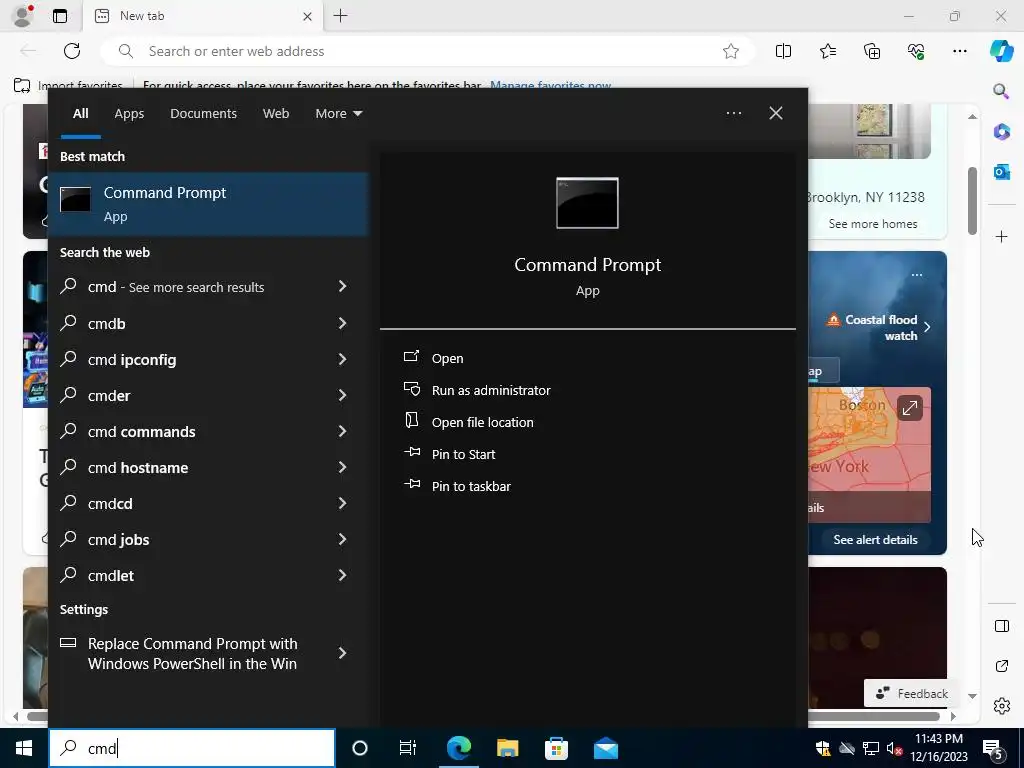Open Microsoft Store from the taskbar

[556, 748]
